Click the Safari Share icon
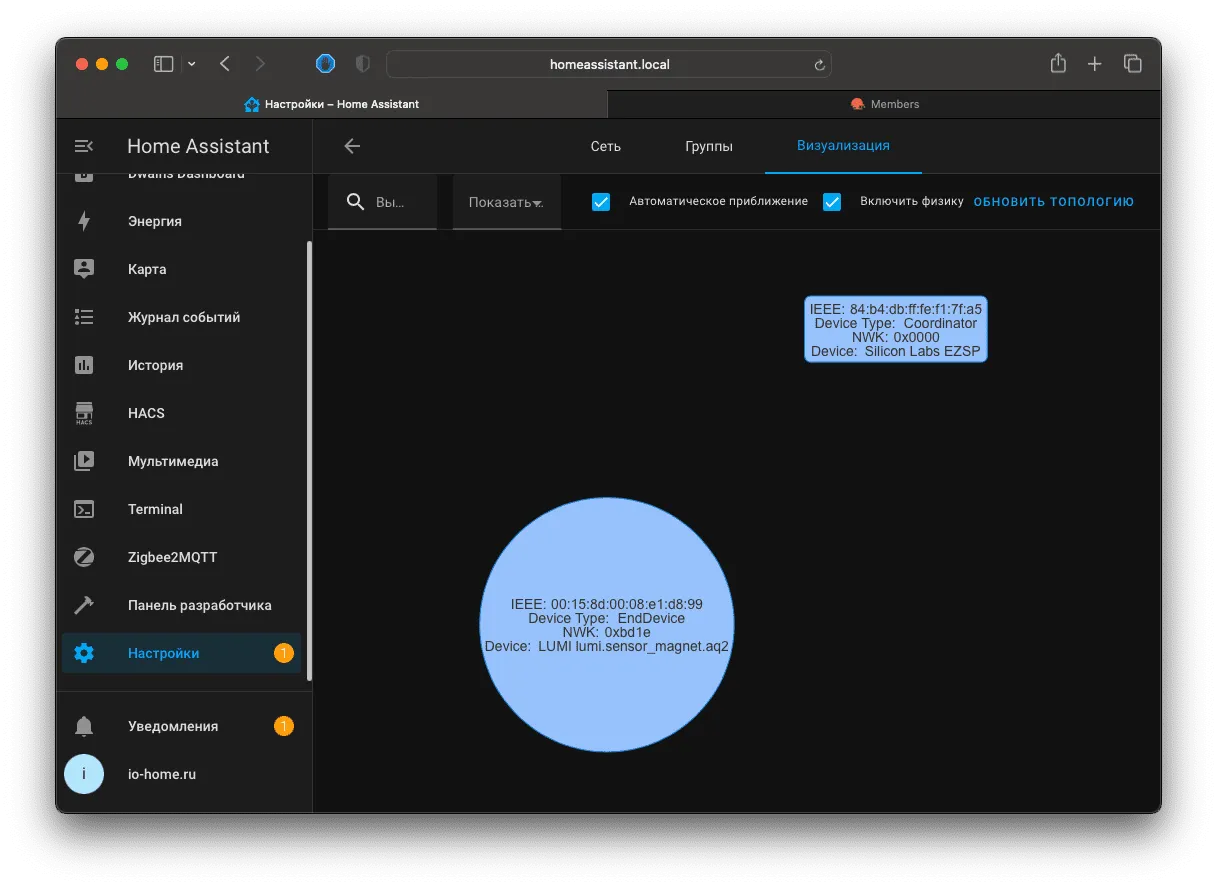This screenshot has width=1217, height=887. point(1058,63)
